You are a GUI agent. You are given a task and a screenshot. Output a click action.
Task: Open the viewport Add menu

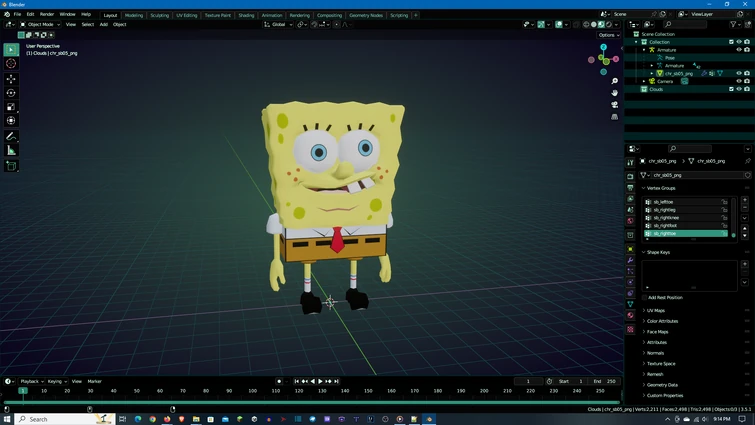[x=104, y=25]
